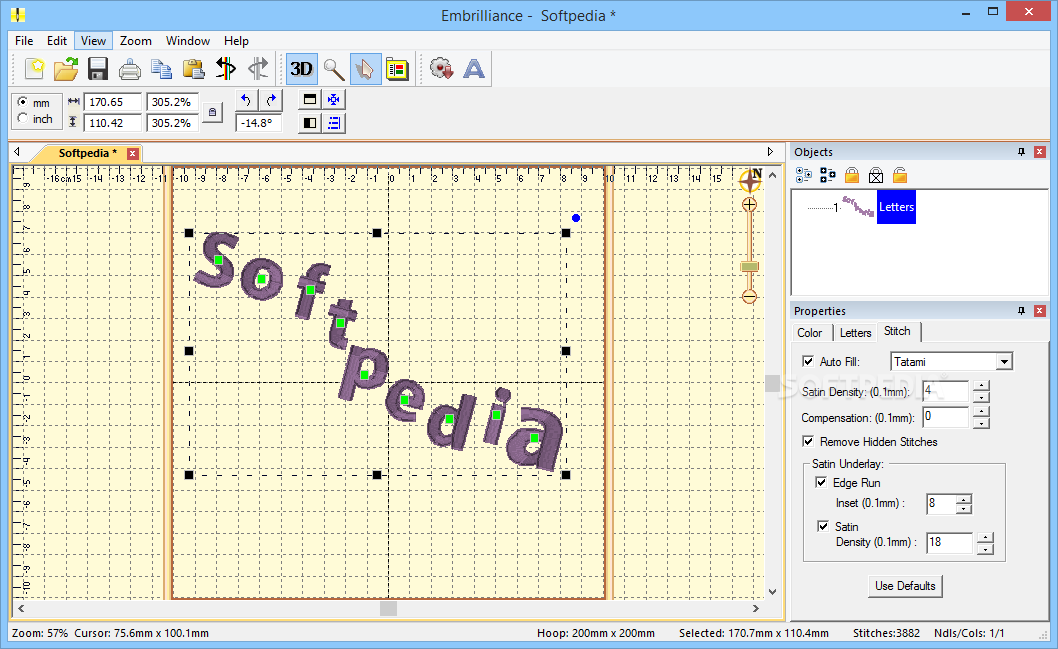The width and height of the screenshot is (1058, 649).
Task: Create a new design with New icon
Action: (x=34, y=69)
